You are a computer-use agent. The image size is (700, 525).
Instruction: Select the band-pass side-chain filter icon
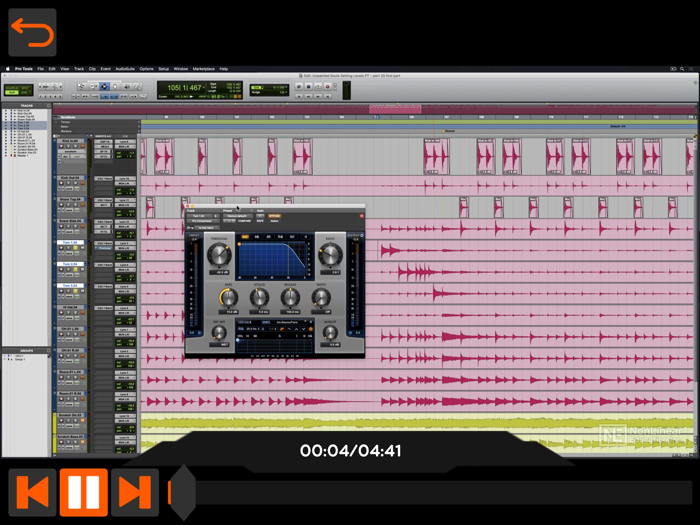[x=296, y=329]
